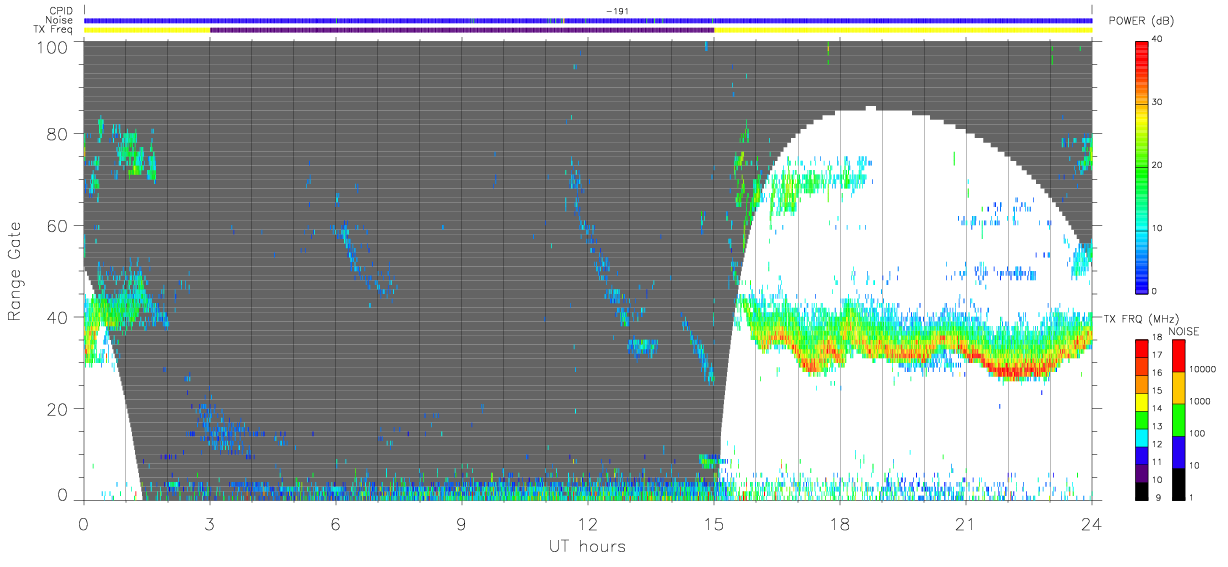Click the 21 tick on UT hours axis
The width and height of the screenshot is (1228, 567).
coord(966,523)
